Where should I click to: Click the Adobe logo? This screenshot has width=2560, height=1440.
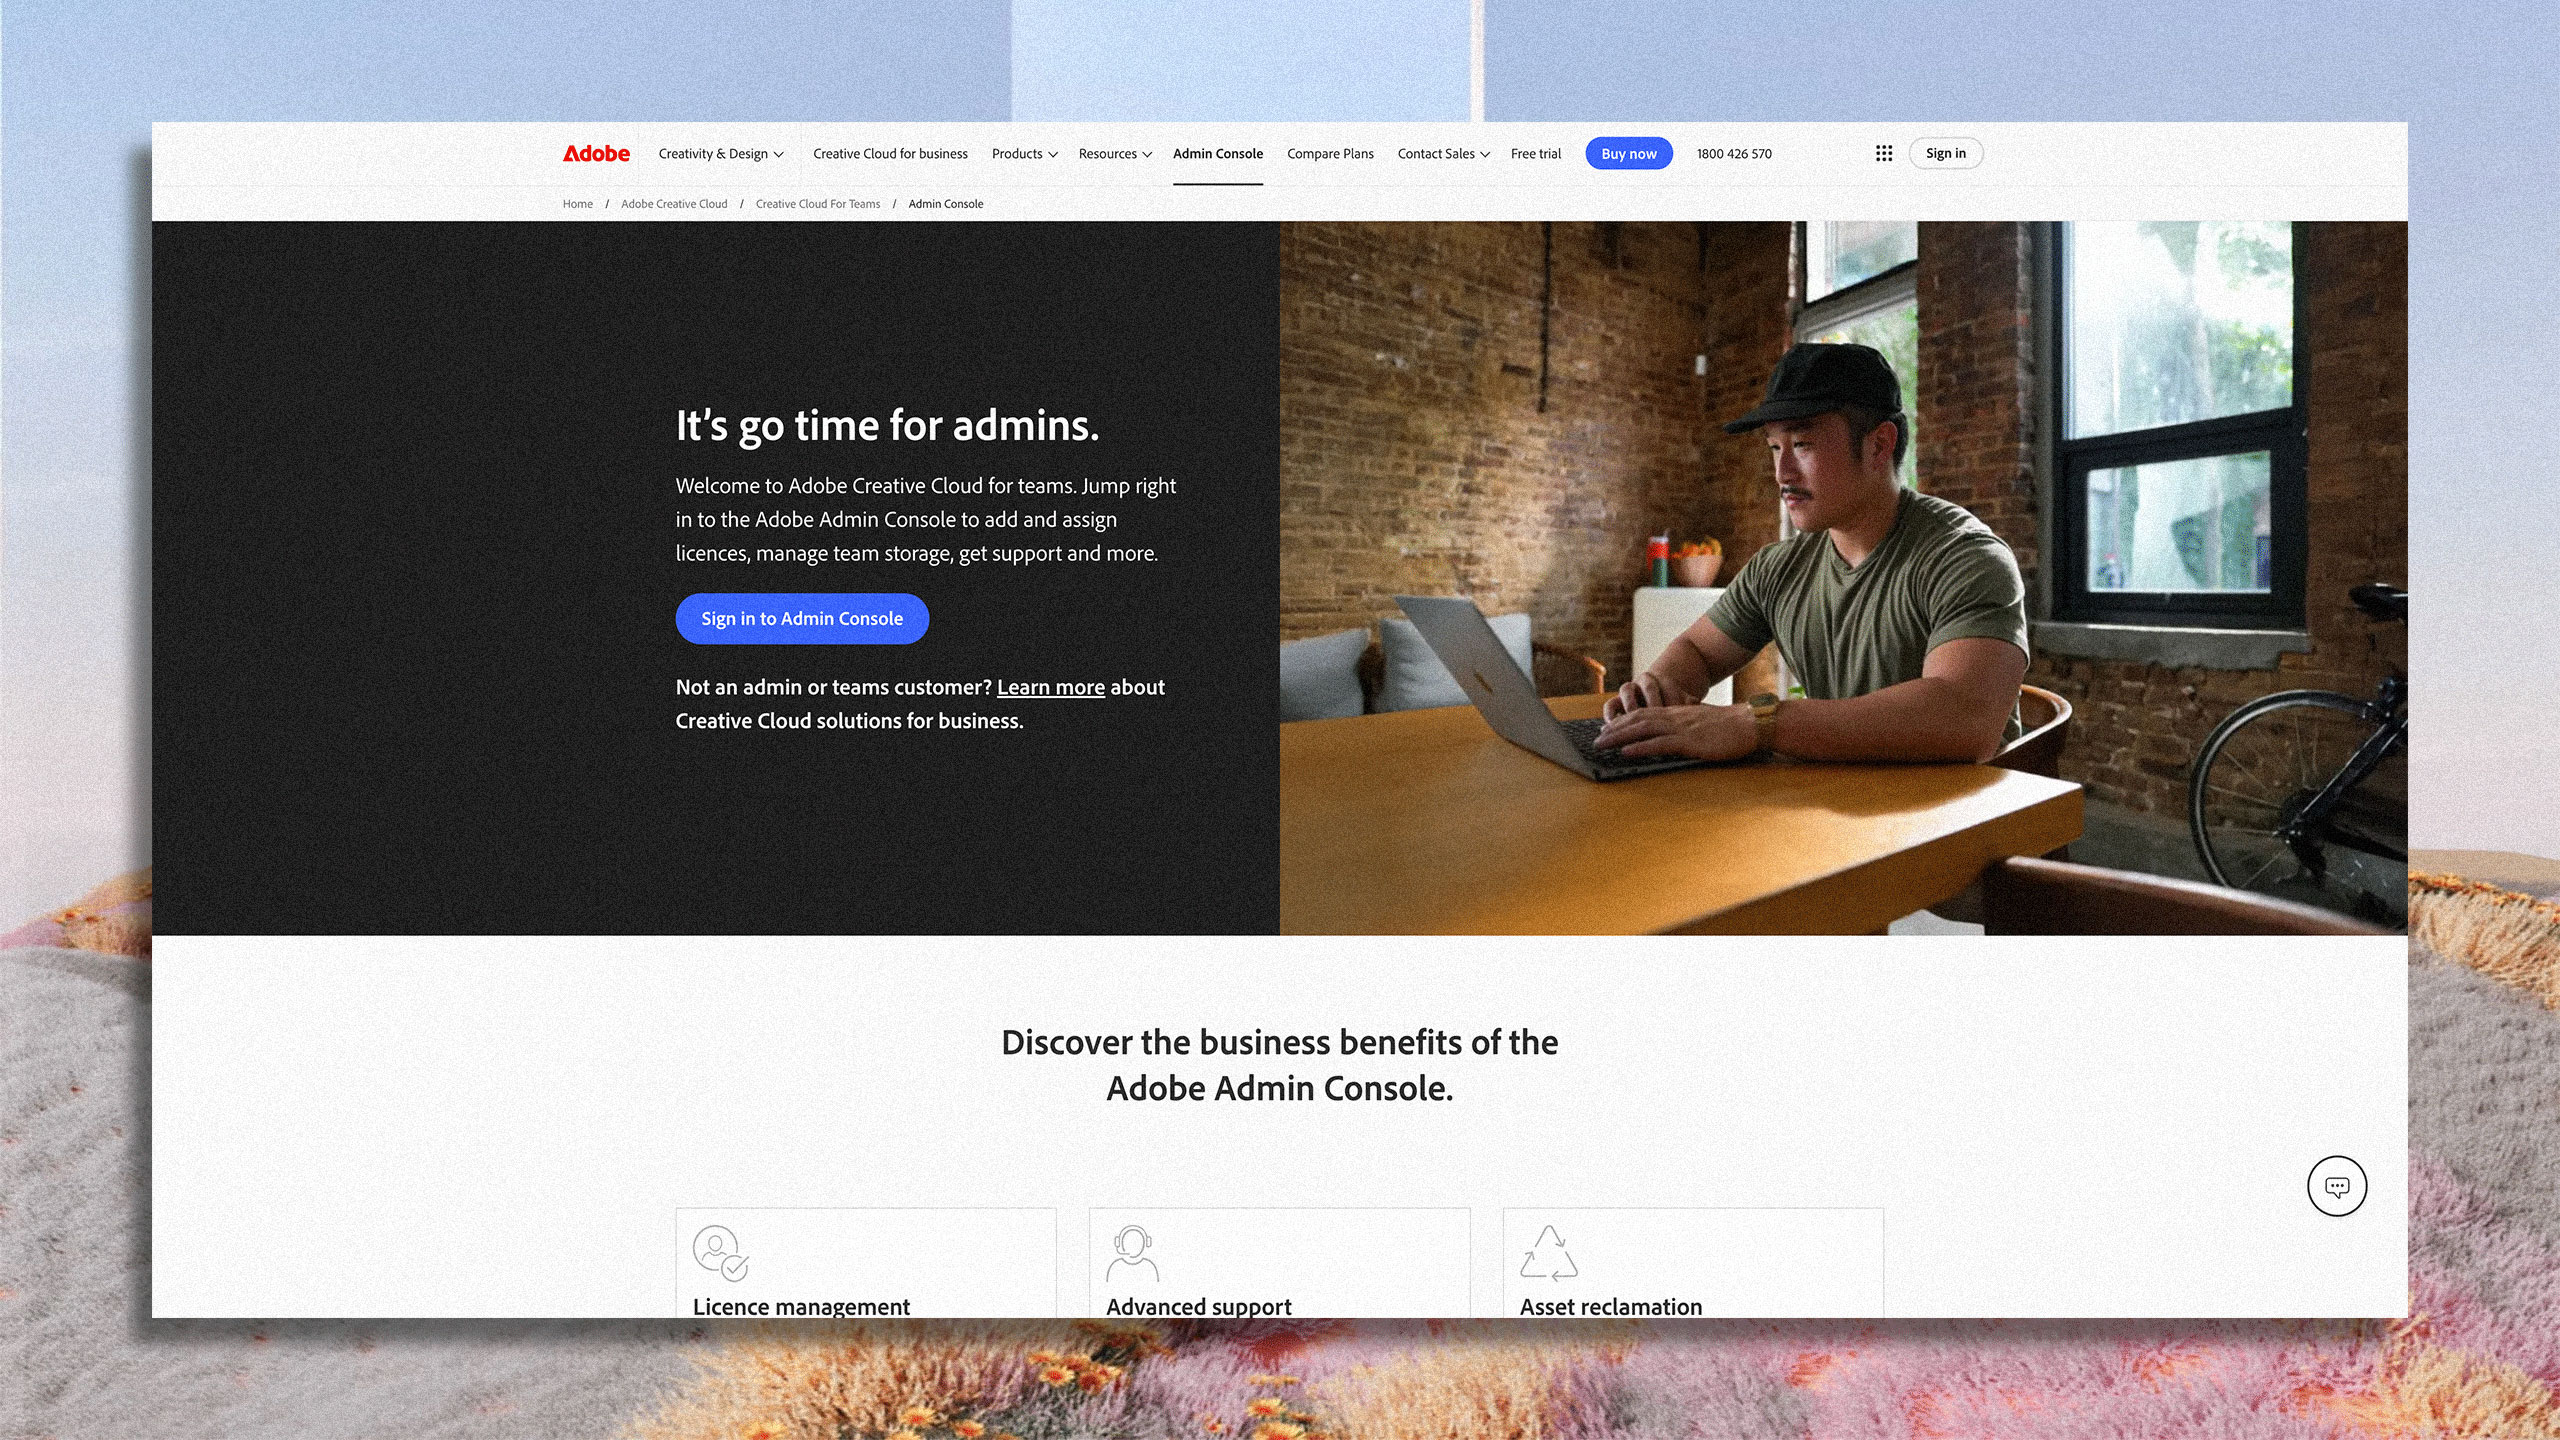pos(596,153)
